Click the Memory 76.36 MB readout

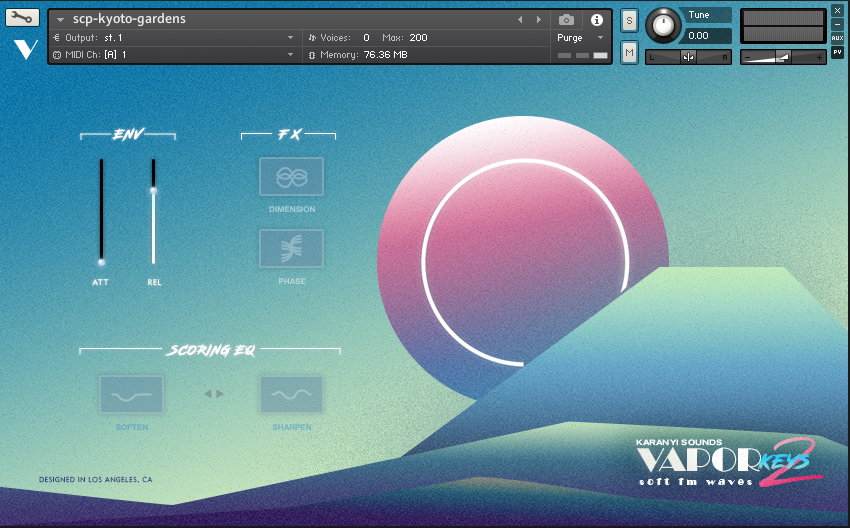pyautogui.click(x=385, y=55)
